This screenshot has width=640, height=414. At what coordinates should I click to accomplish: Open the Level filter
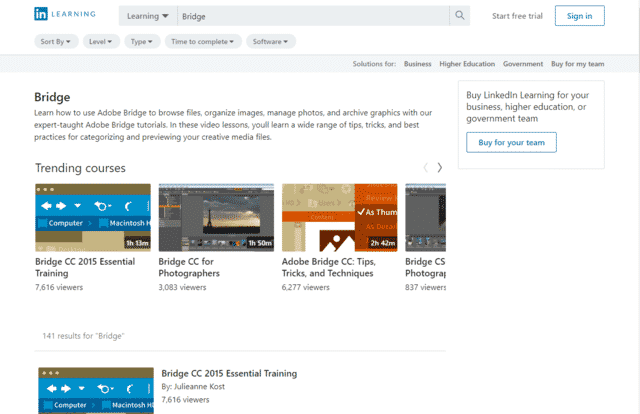click(101, 42)
